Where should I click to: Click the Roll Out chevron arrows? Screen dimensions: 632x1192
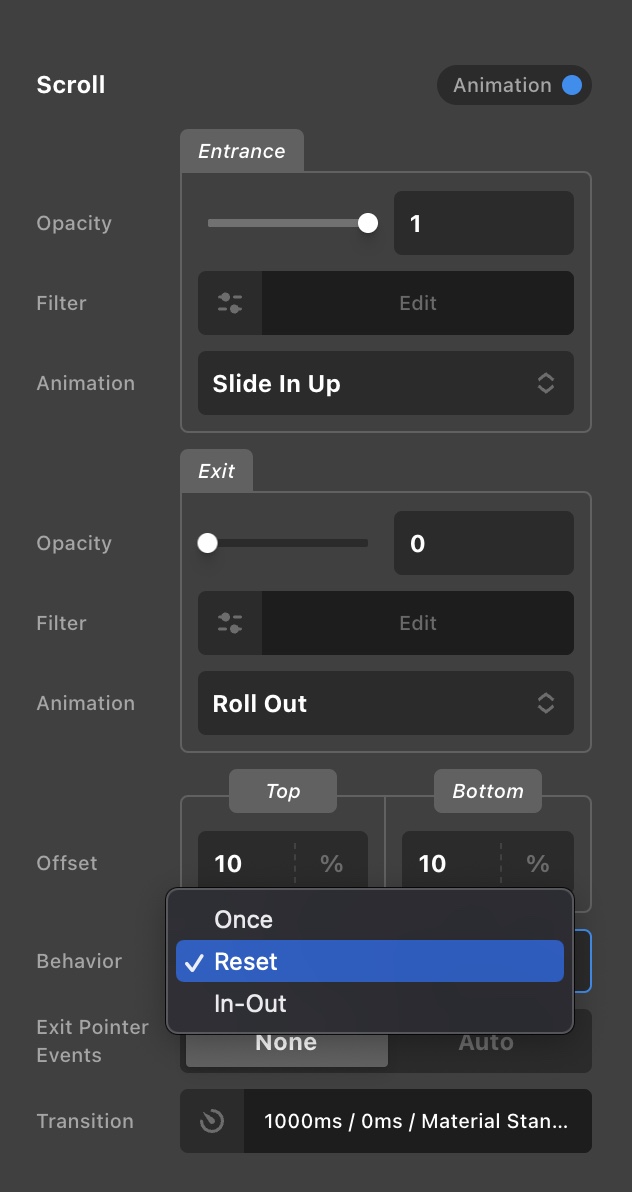pyautogui.click(x=545, y=703)
